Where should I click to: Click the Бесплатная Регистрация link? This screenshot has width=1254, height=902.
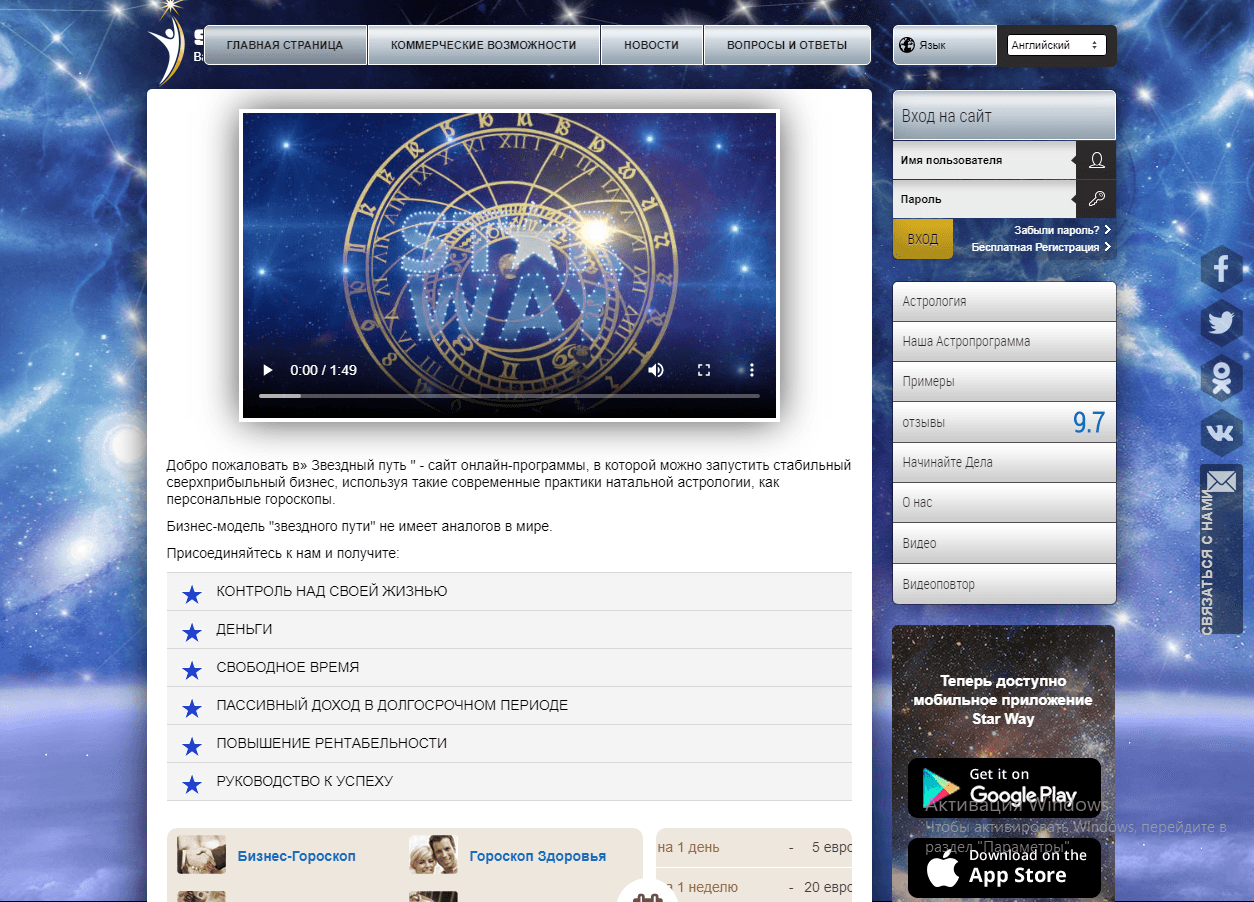[x=1035, y=247]
